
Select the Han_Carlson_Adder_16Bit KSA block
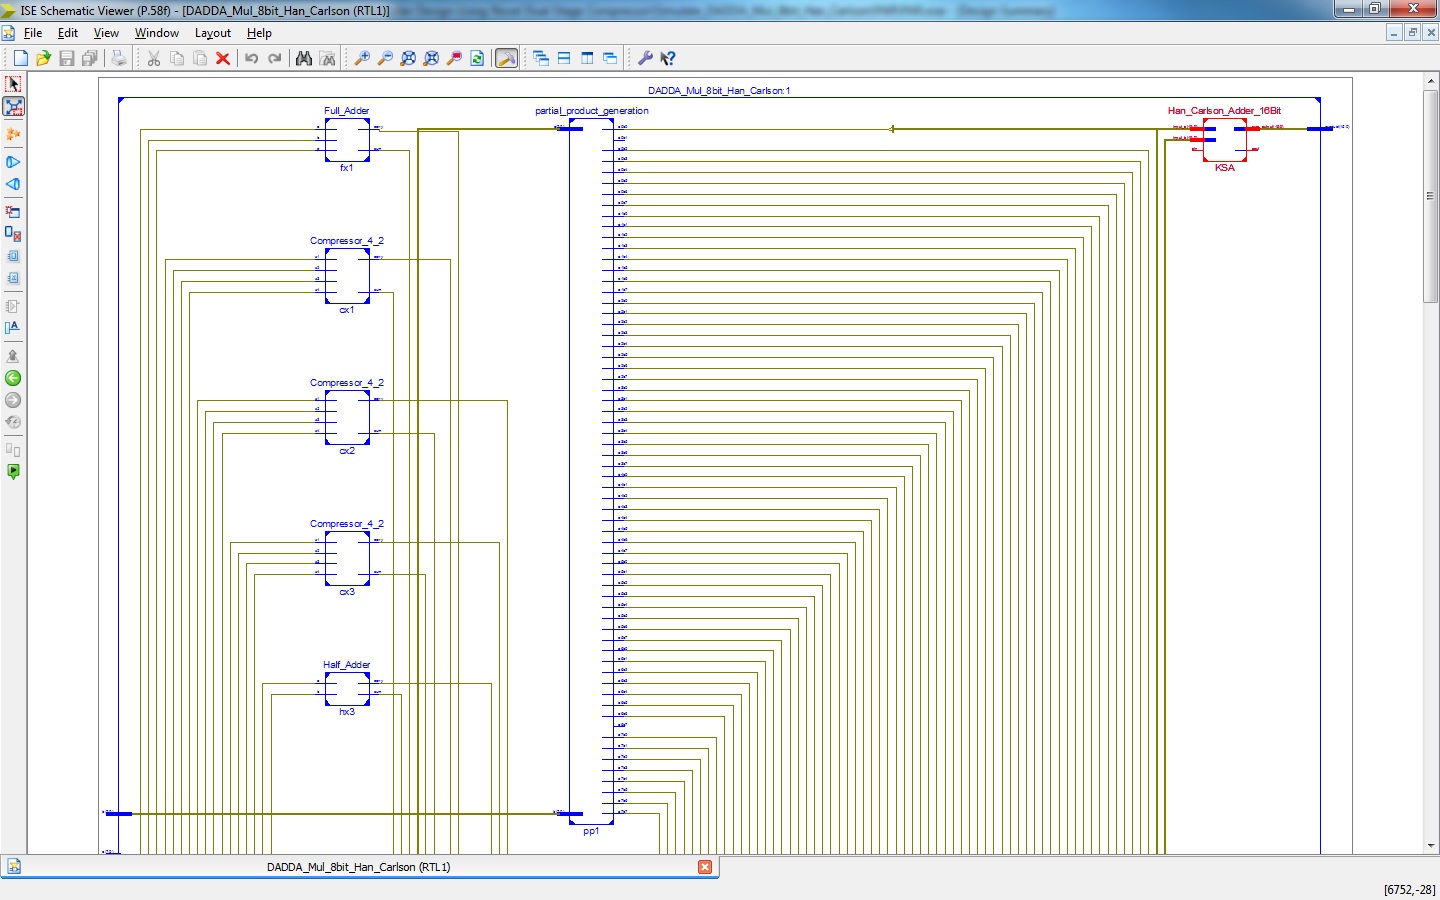pos(1225,140)
